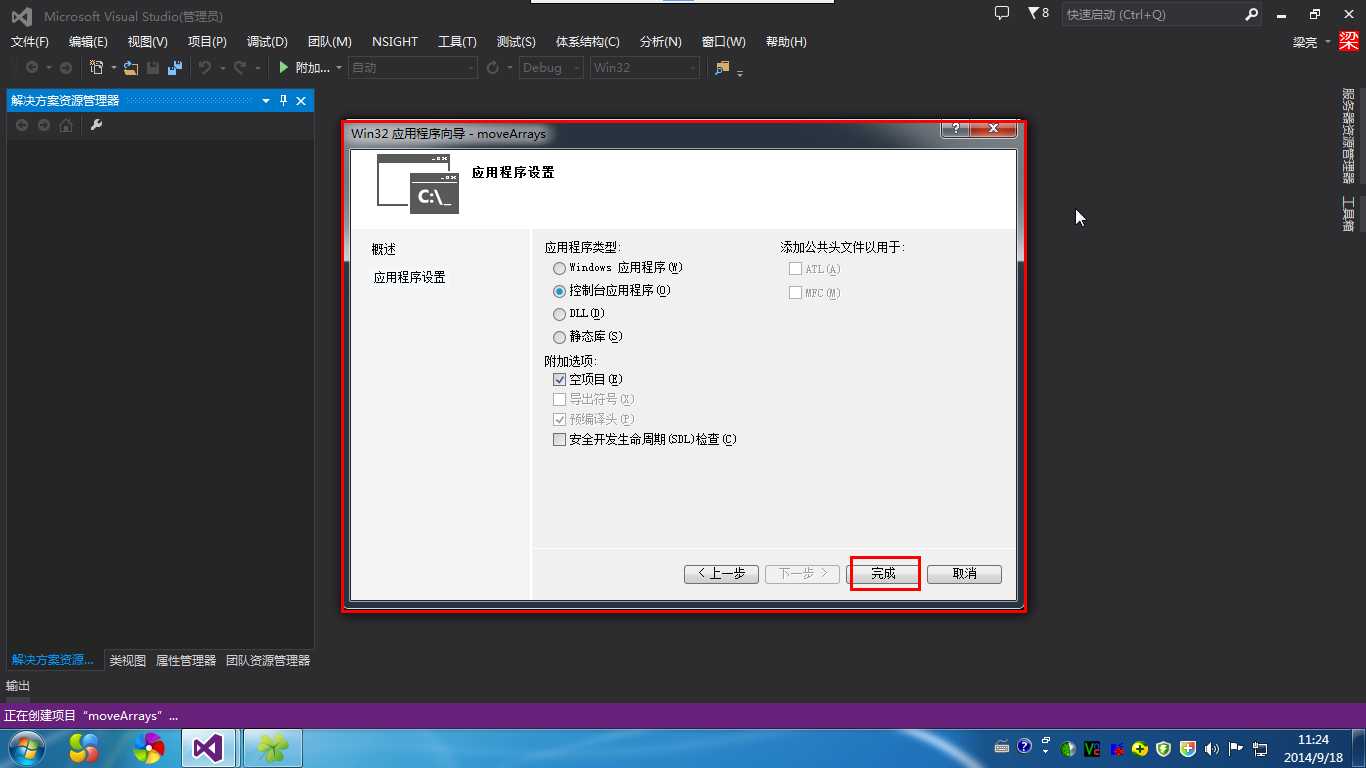Click the Action Center flag tray icon
This screenshot has width=1366, height=768.
click(1236, 748)
